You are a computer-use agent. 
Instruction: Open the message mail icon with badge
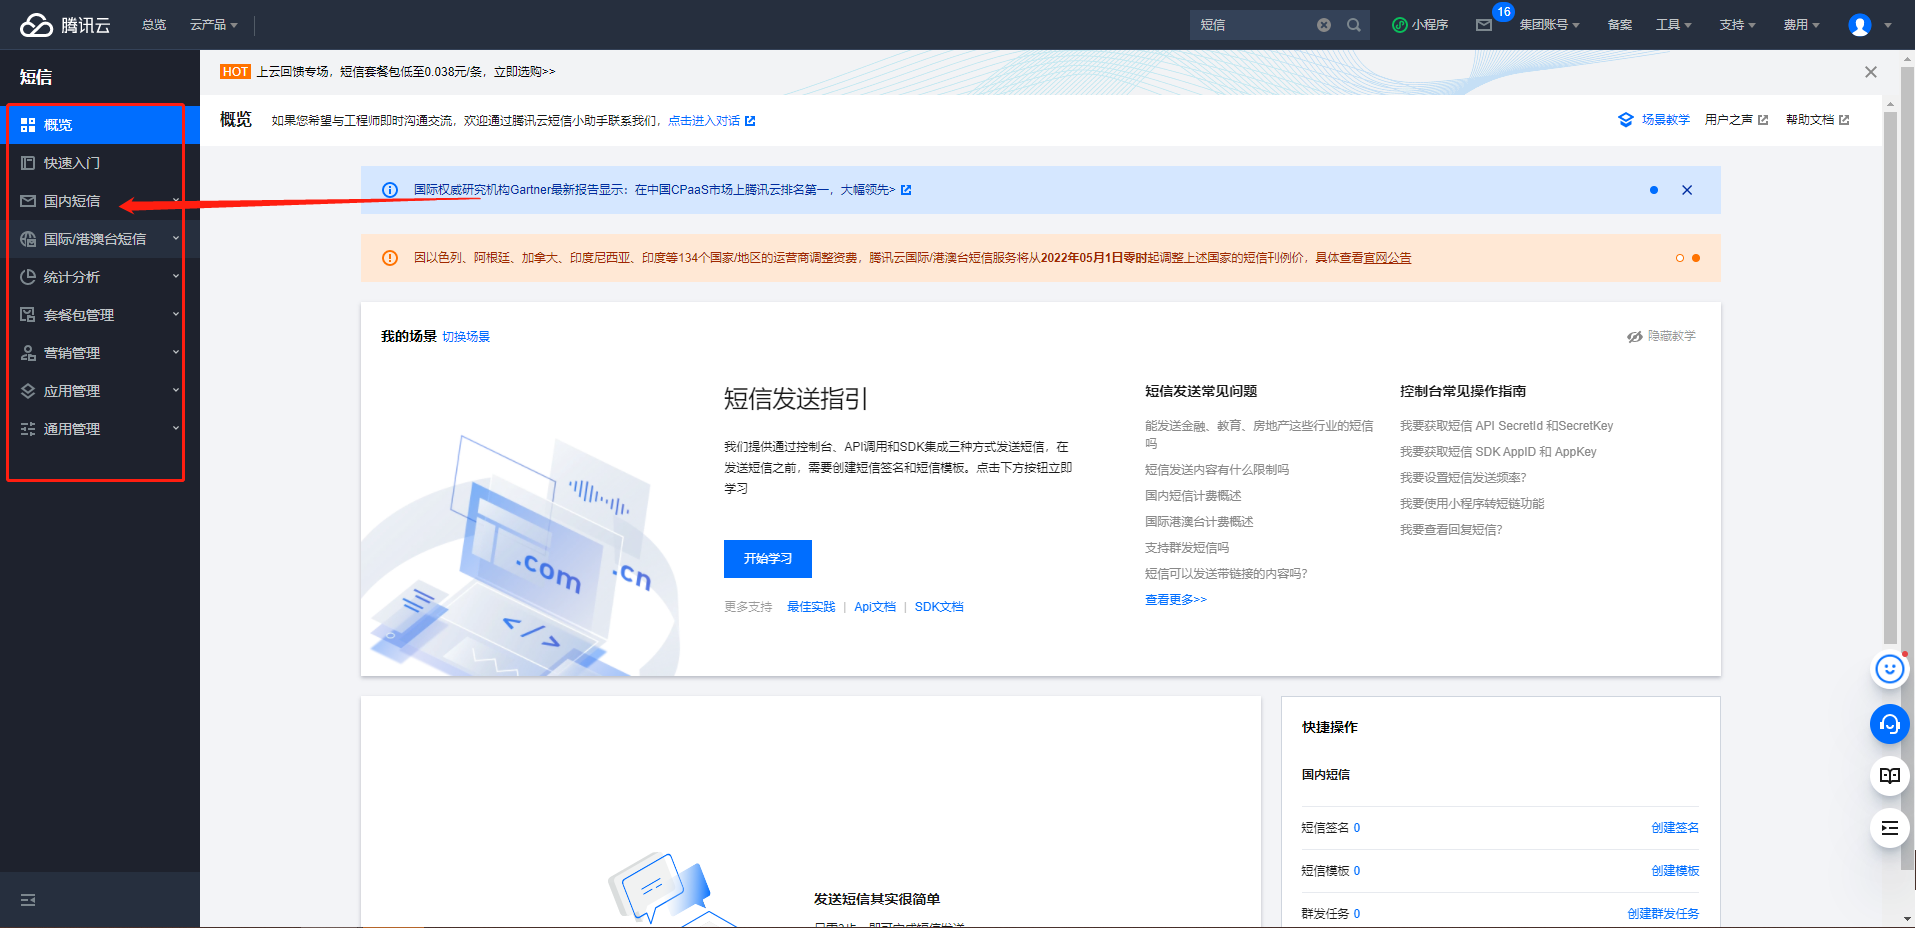tap(1484, 25)
